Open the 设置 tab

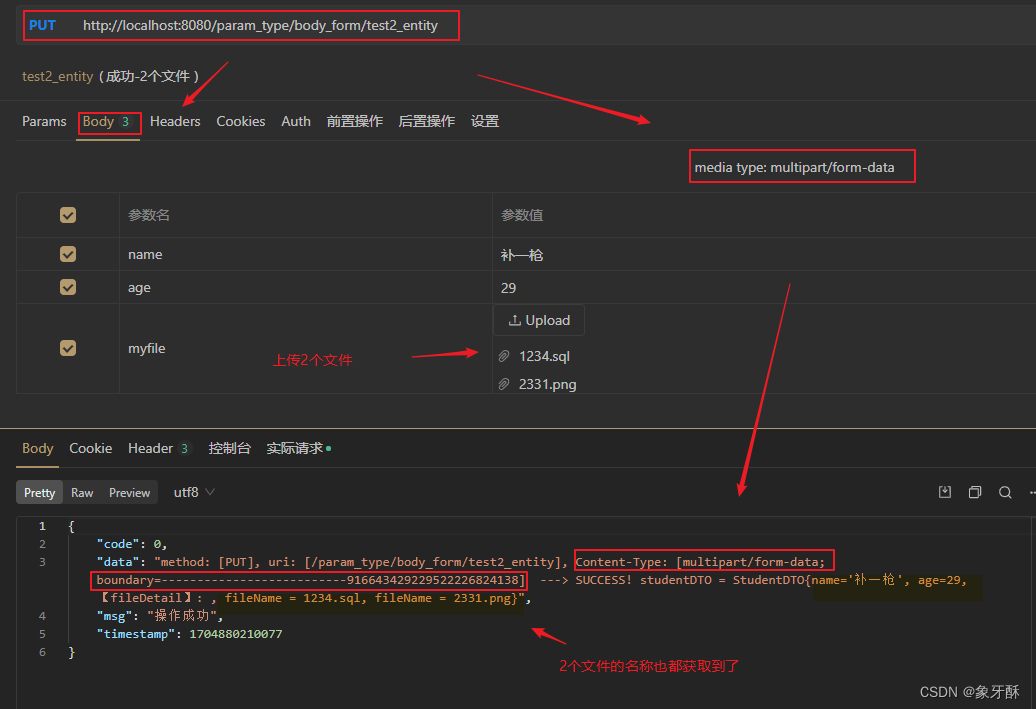[484, 122]
